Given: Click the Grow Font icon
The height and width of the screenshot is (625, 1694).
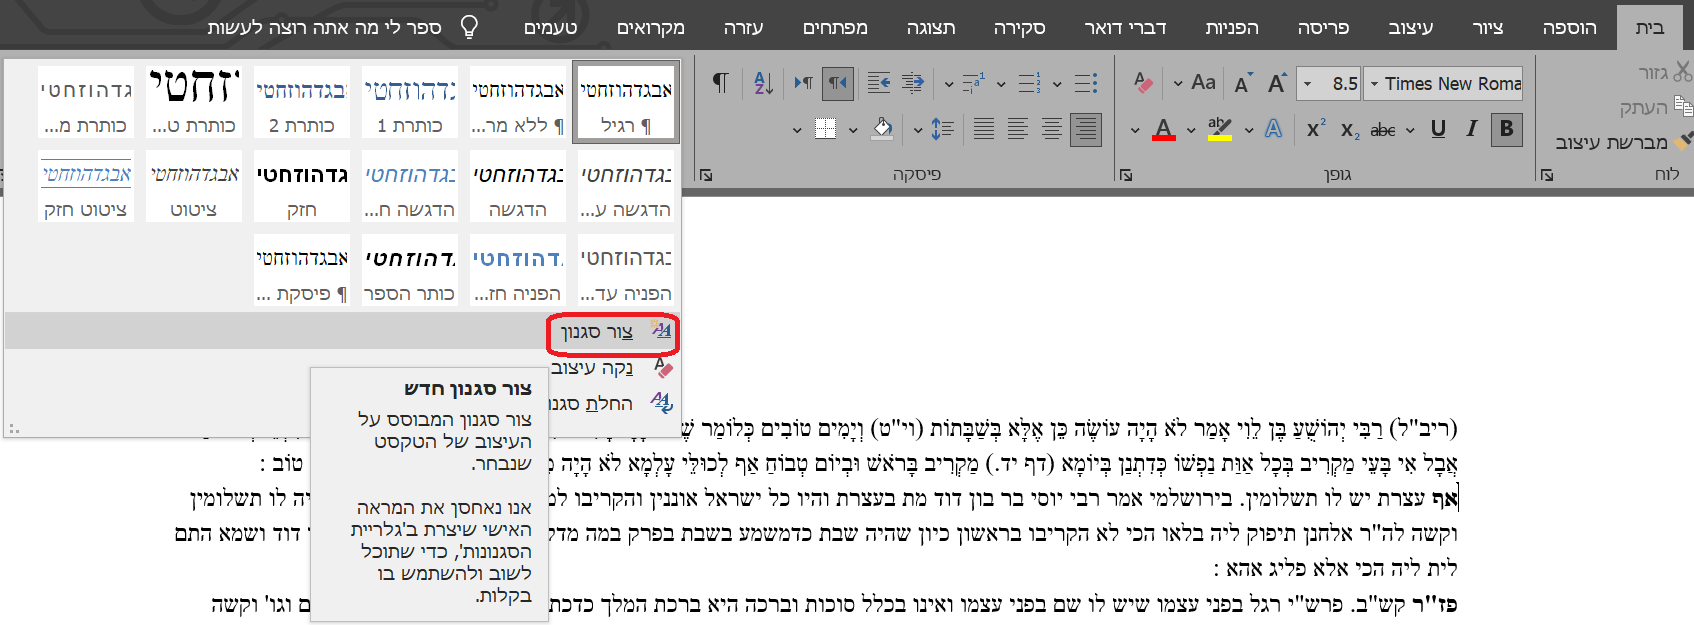Looking at the screenshot, I should [x=1277, y=84].
